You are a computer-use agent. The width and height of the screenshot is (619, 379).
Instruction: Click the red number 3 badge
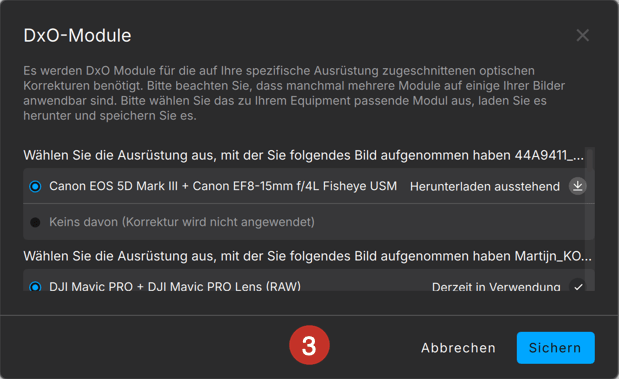pos(309,345)
